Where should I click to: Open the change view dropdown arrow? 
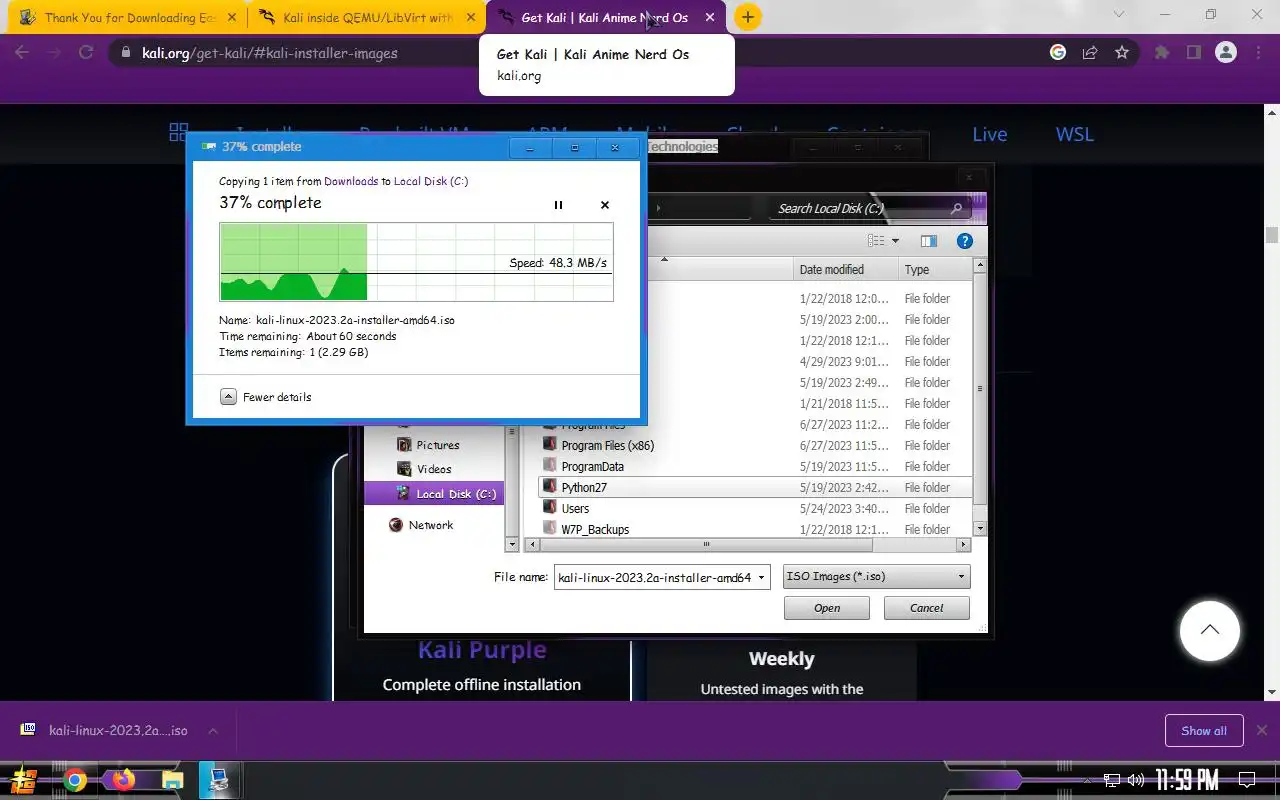[x=895, y=241]
